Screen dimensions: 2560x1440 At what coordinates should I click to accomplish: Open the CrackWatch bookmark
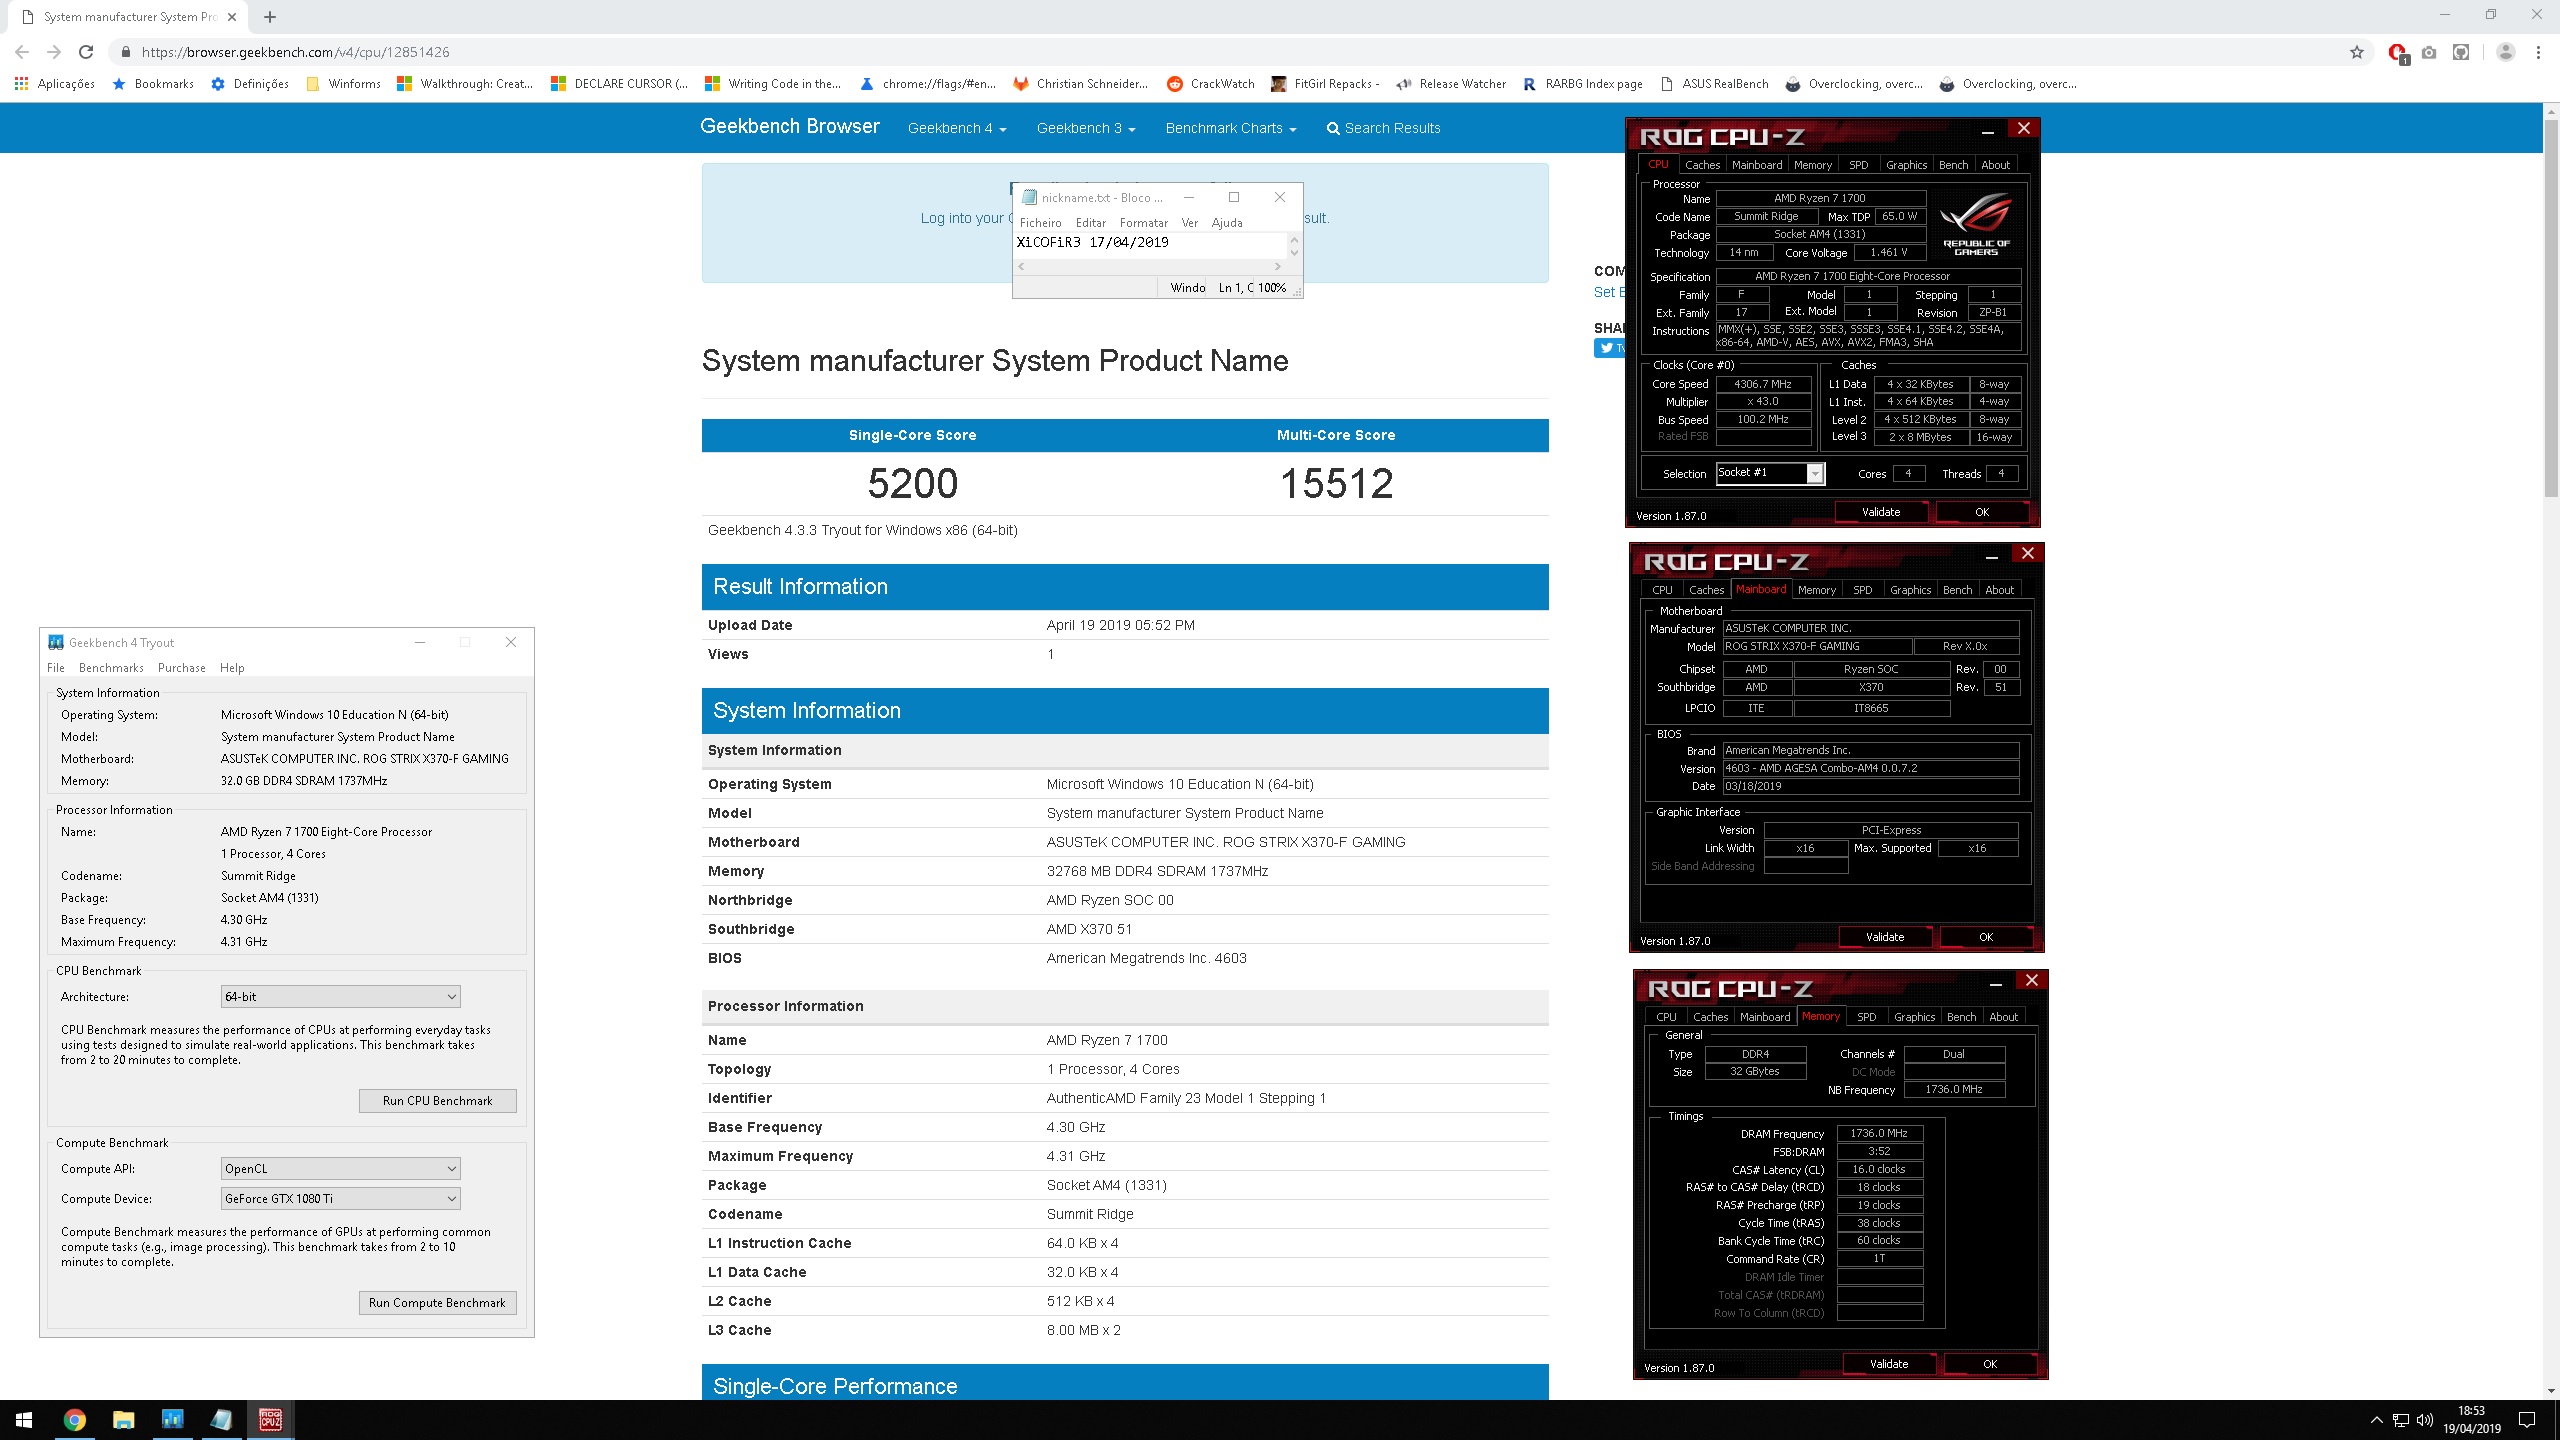(1211, 84)
